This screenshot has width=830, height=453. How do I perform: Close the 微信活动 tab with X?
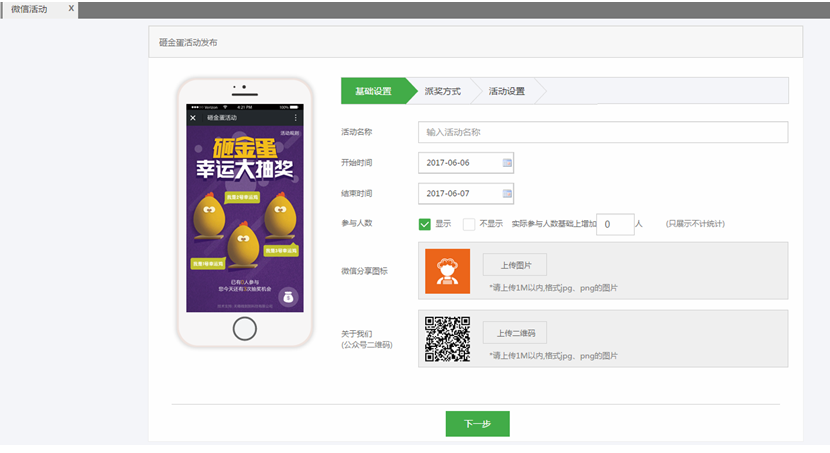click(70, 8)
